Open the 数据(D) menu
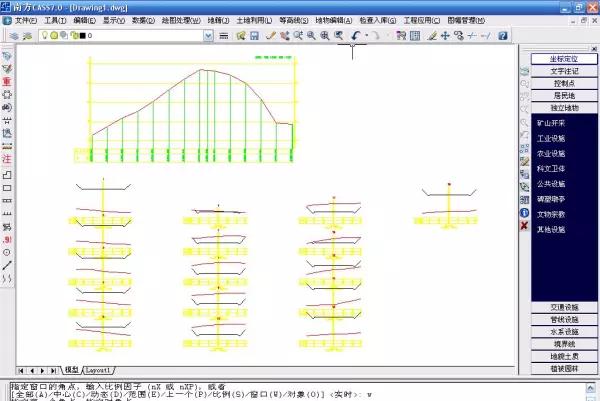Screen dimensions: 600x401 point(143,21)
